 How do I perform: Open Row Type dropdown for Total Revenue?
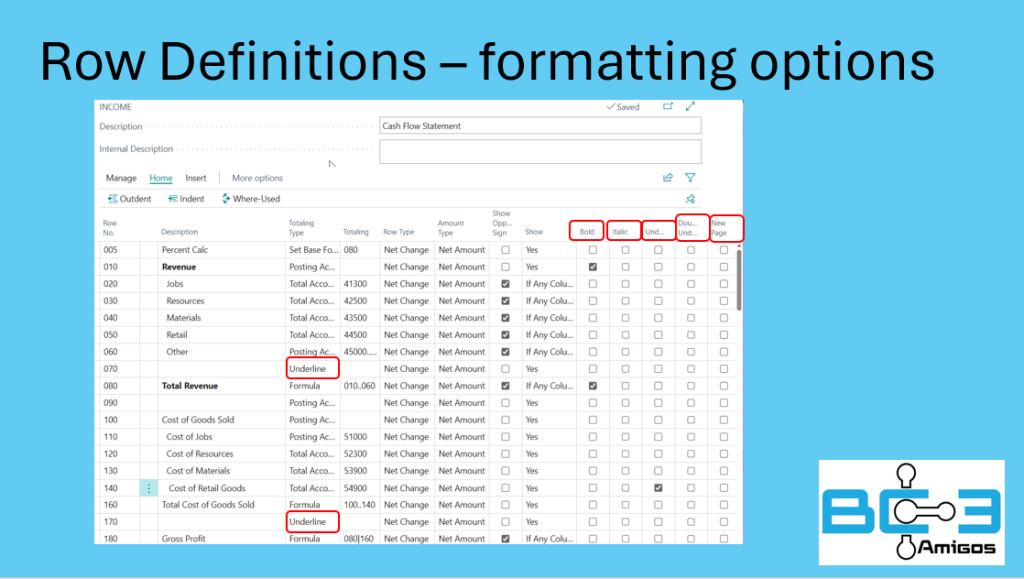pyautogui.click(x=406, y=386)
